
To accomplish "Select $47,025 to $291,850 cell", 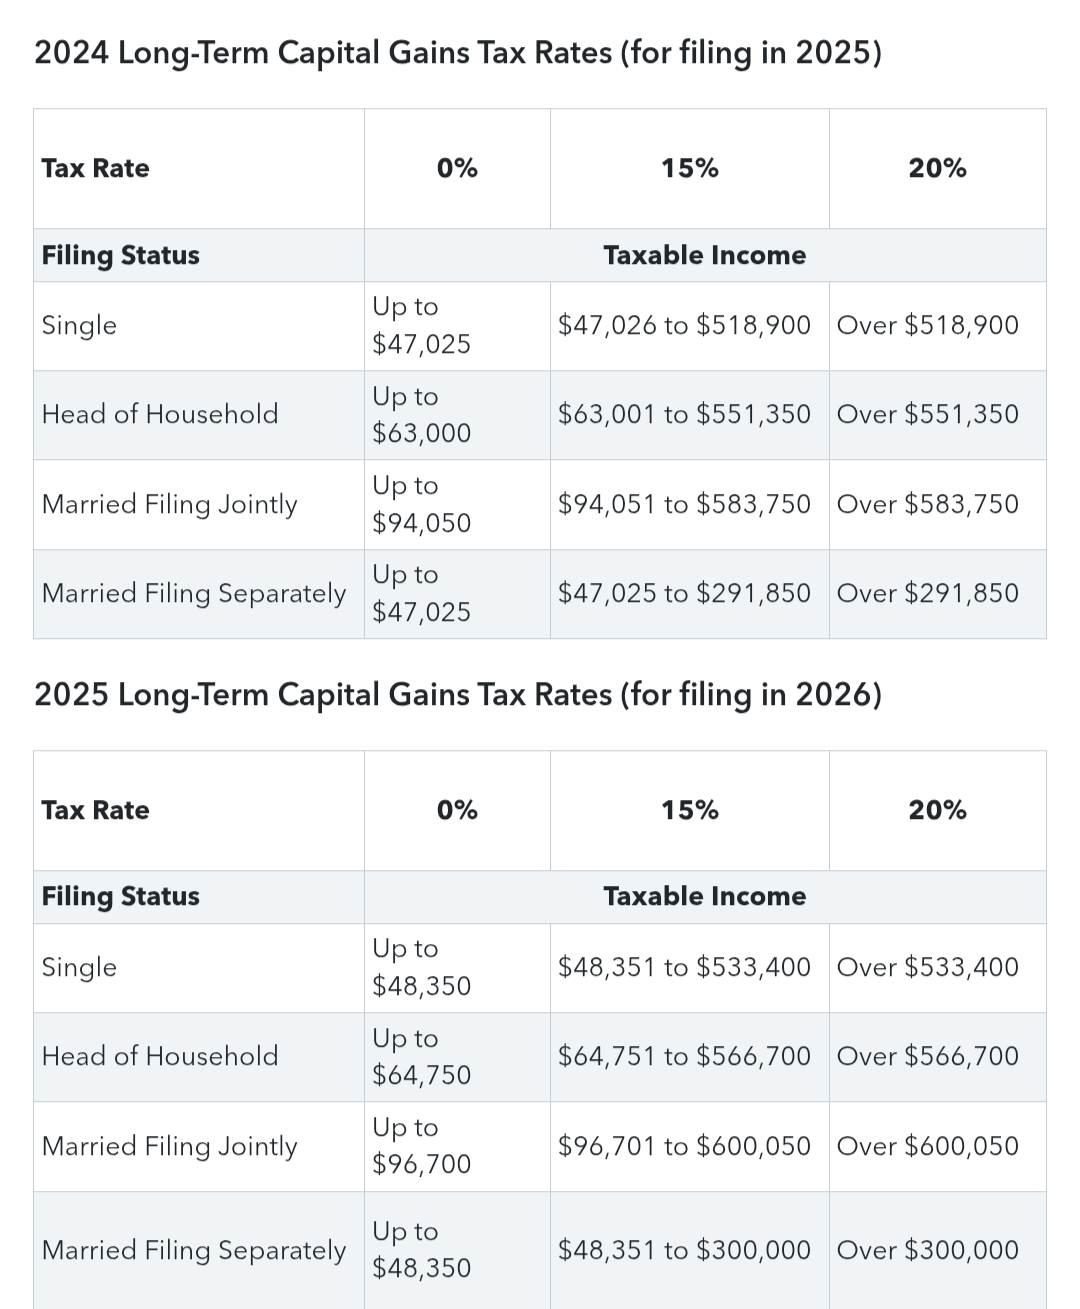I will 689,594.
